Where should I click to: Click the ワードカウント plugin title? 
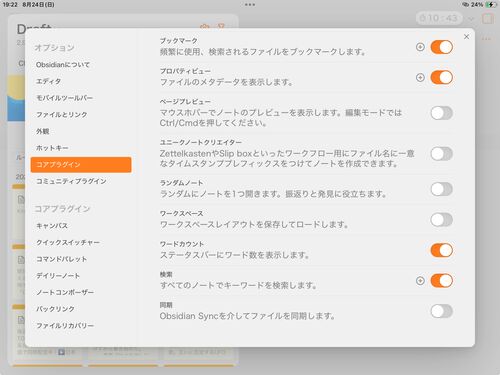[x=182, y=244]
